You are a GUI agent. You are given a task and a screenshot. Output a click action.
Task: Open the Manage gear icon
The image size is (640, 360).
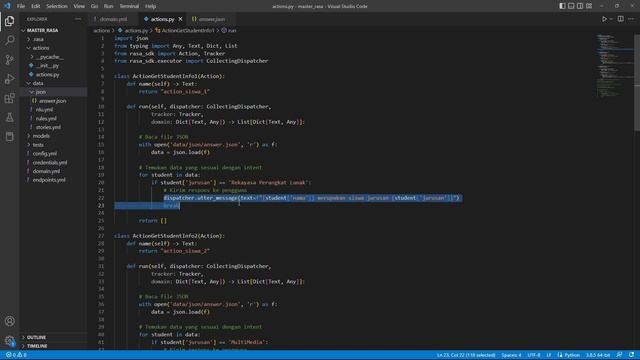pyautogui.click(x=9, y=340)
